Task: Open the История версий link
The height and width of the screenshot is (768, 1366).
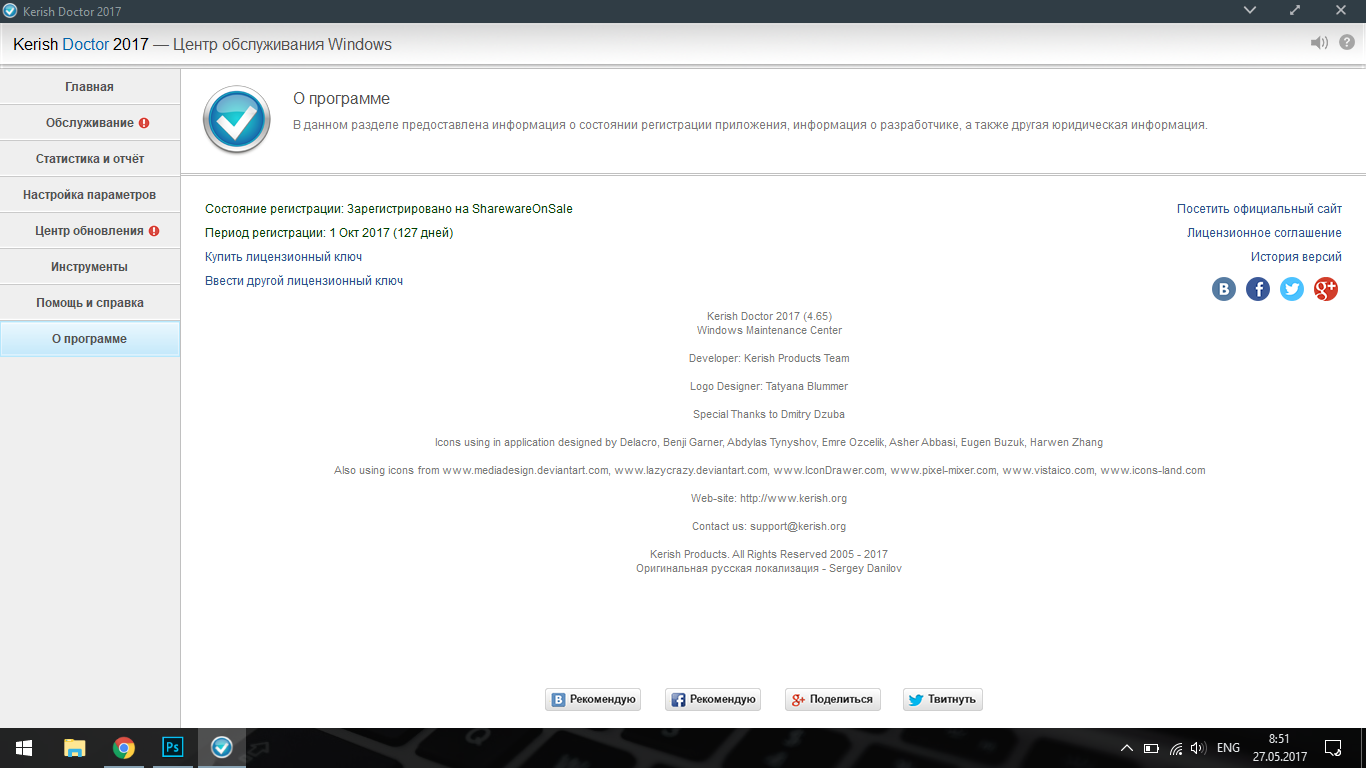Action: [1296, 257]
